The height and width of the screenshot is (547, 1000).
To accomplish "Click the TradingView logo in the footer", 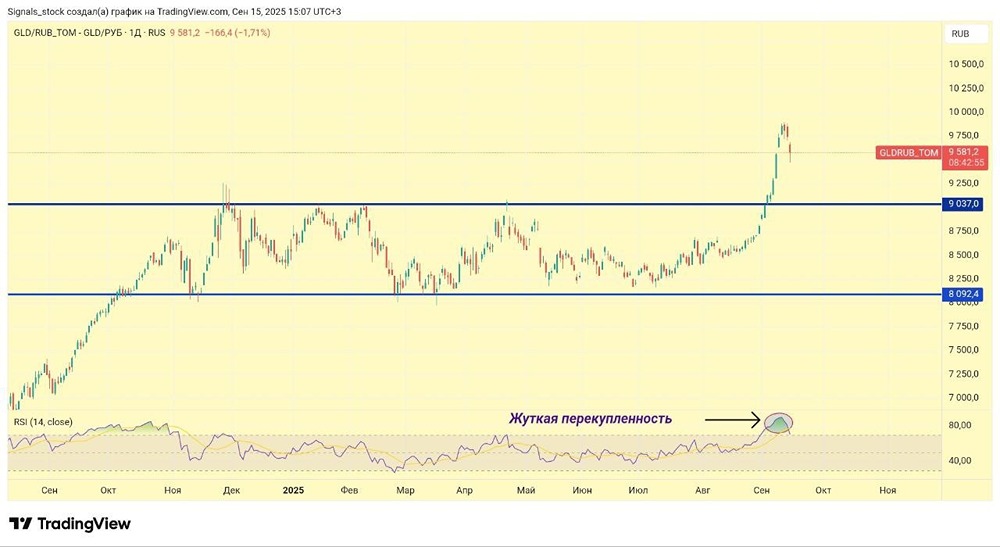I will point(70,524).
